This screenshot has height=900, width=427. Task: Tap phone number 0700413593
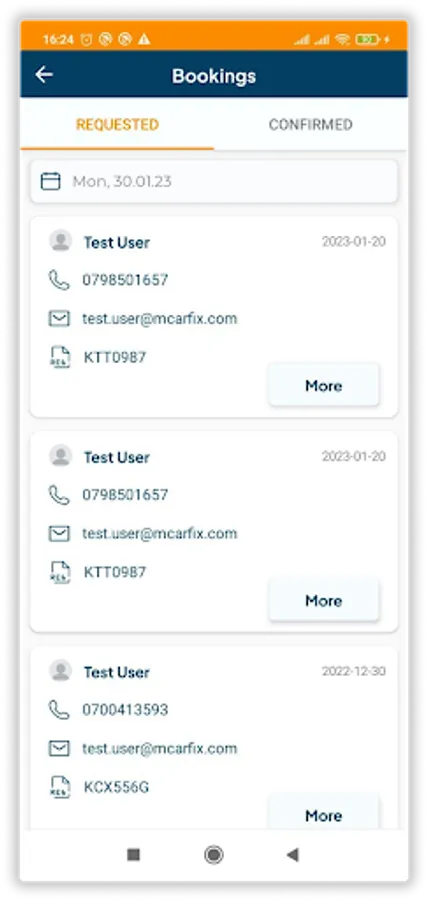point(125,710)
